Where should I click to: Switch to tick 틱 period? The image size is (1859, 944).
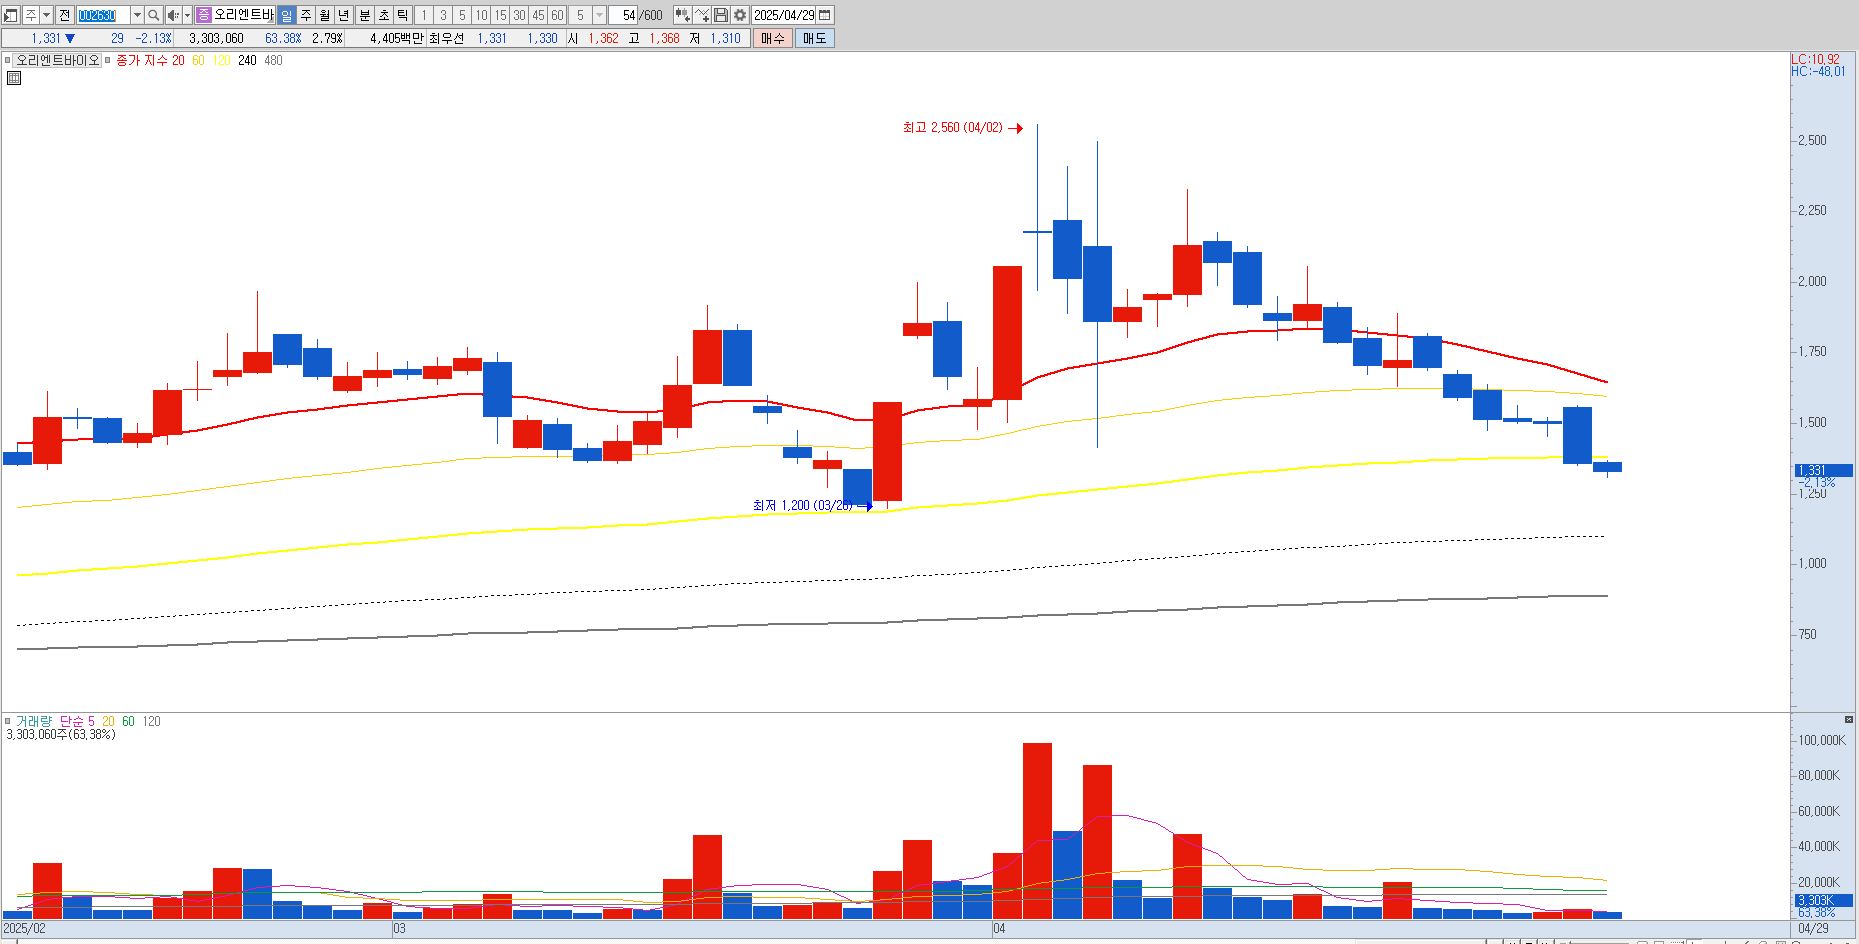point(402,15)
